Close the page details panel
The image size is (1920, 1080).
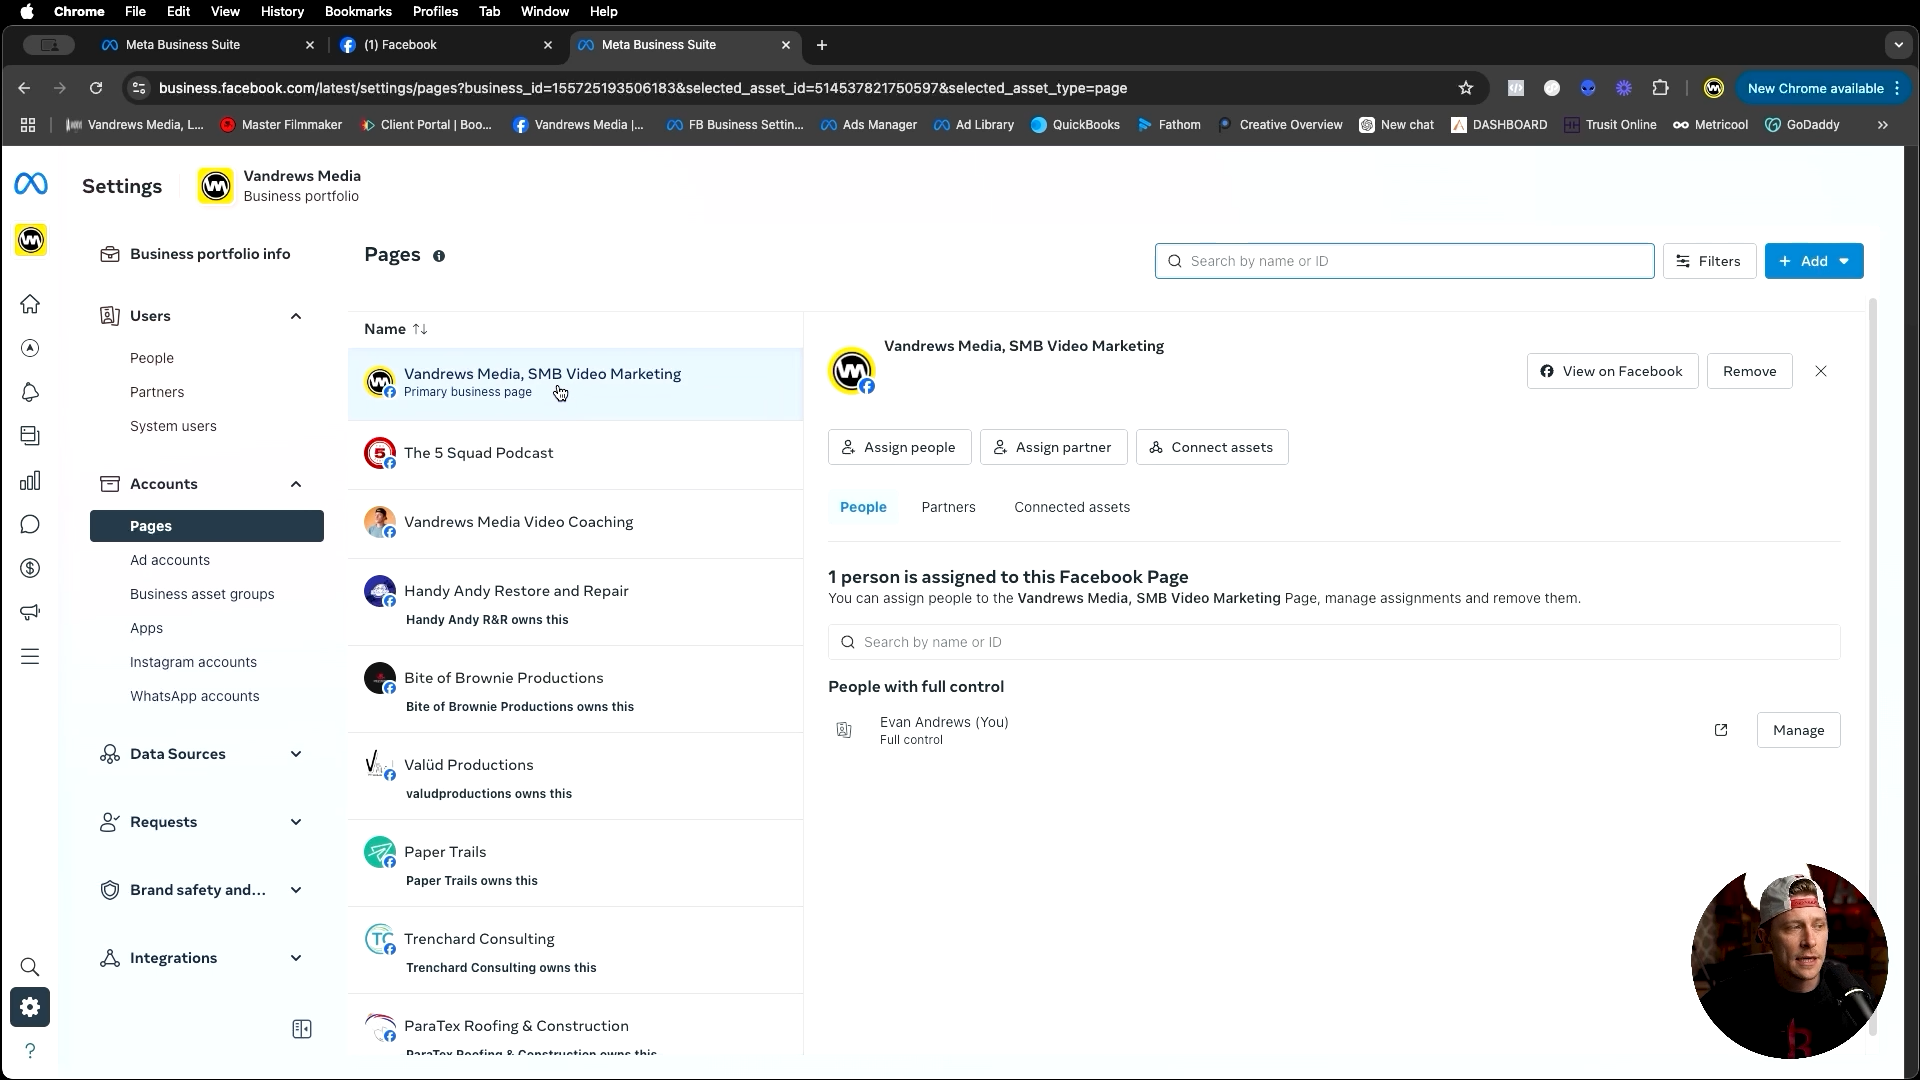pos(1821,371)
